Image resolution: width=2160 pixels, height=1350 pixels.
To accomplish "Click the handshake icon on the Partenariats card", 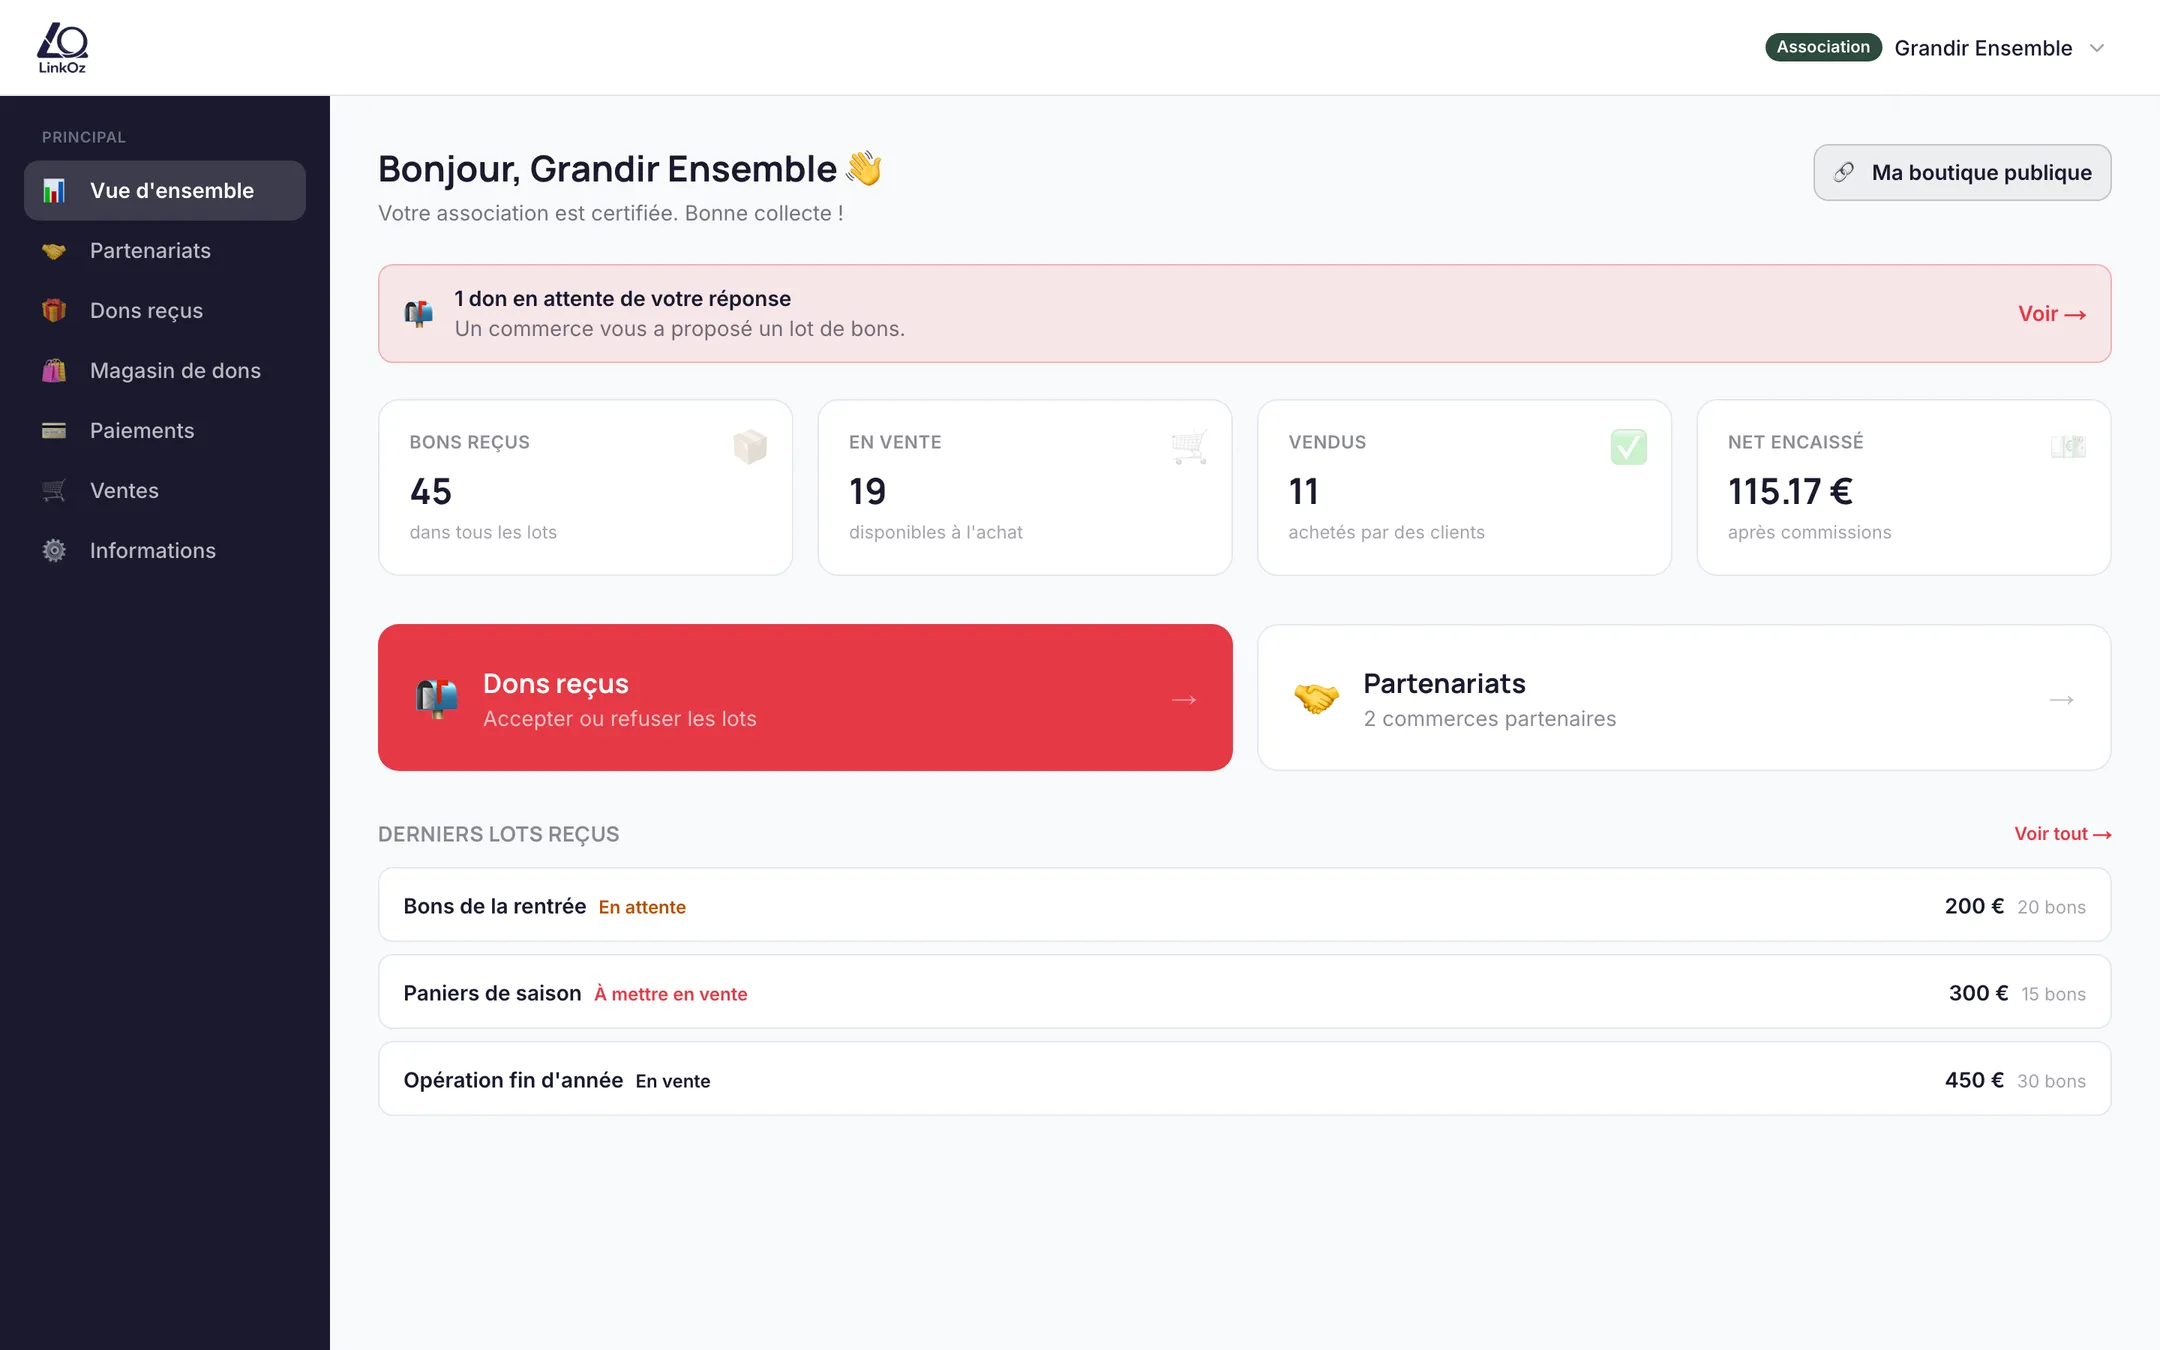I will coord(1316,698).
